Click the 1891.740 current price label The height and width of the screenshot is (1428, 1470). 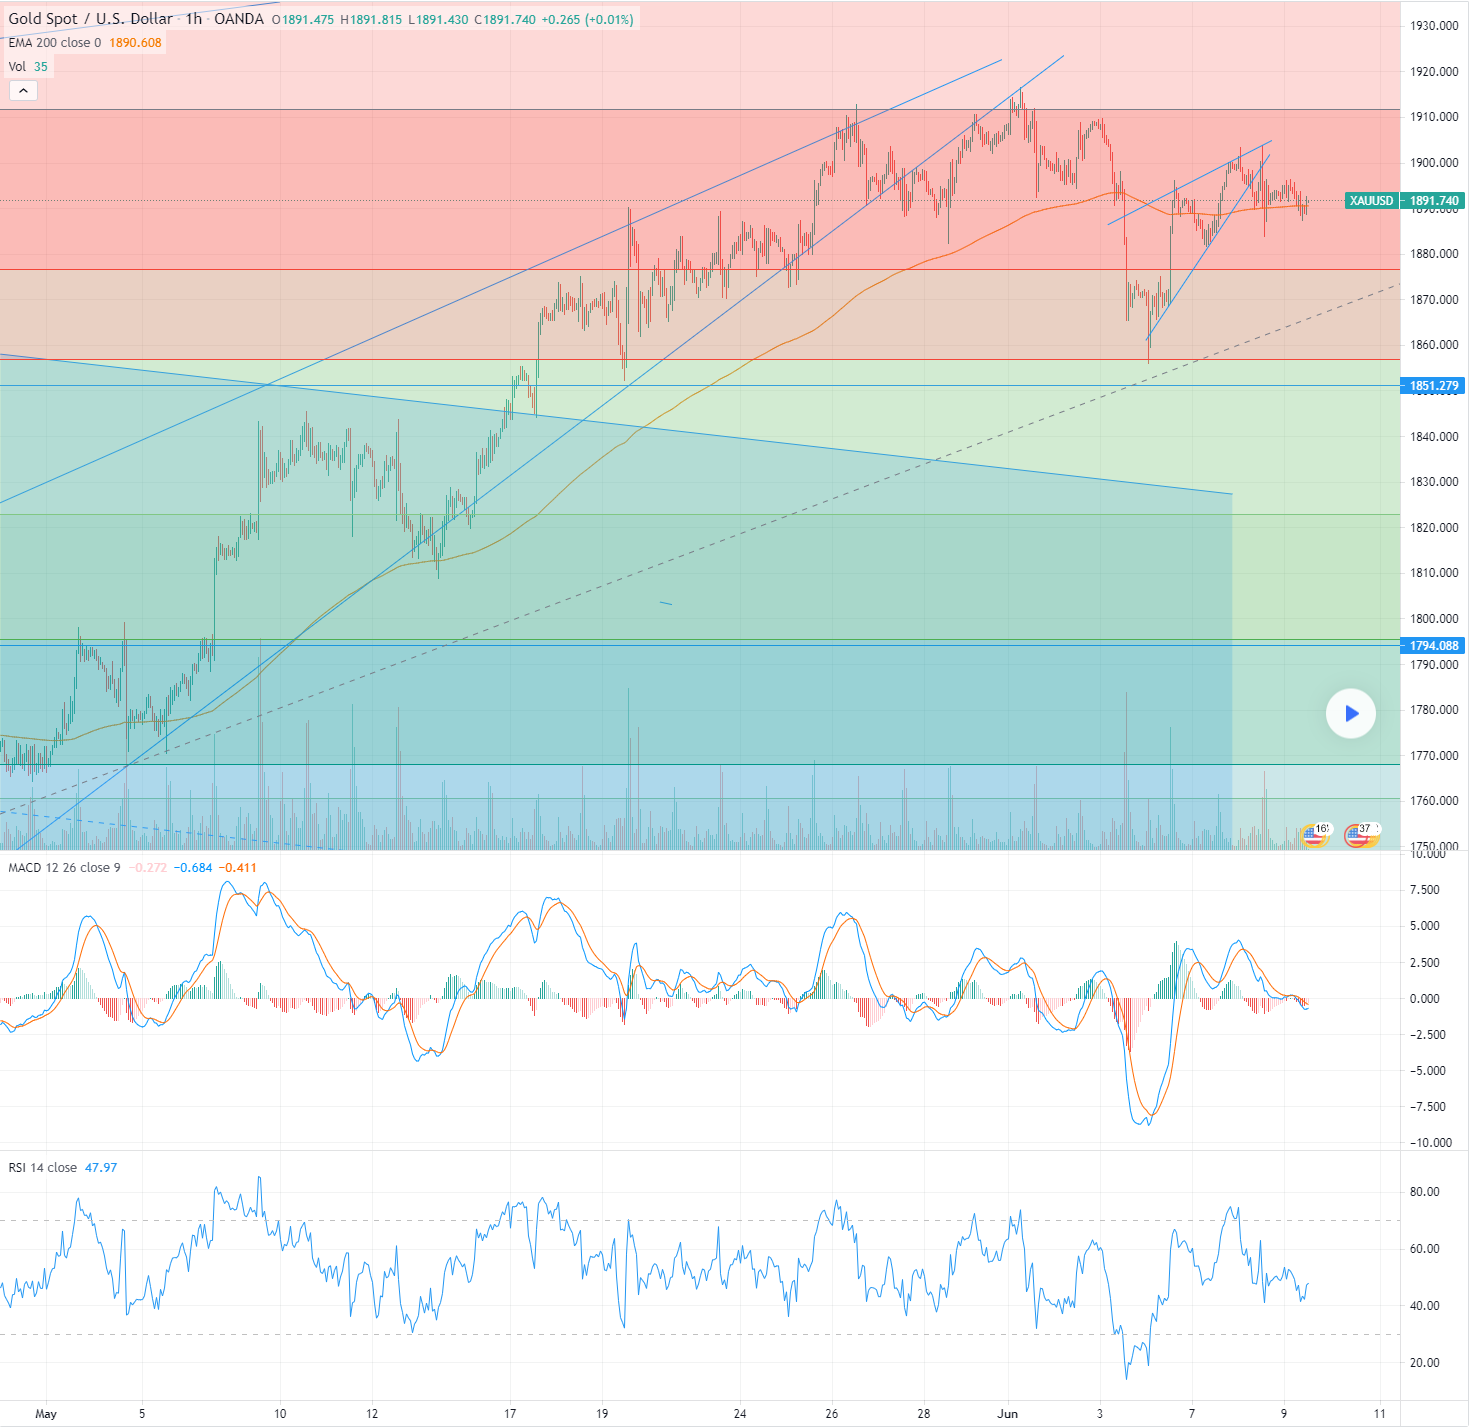pyautogui.click(x=1434, y=201)
